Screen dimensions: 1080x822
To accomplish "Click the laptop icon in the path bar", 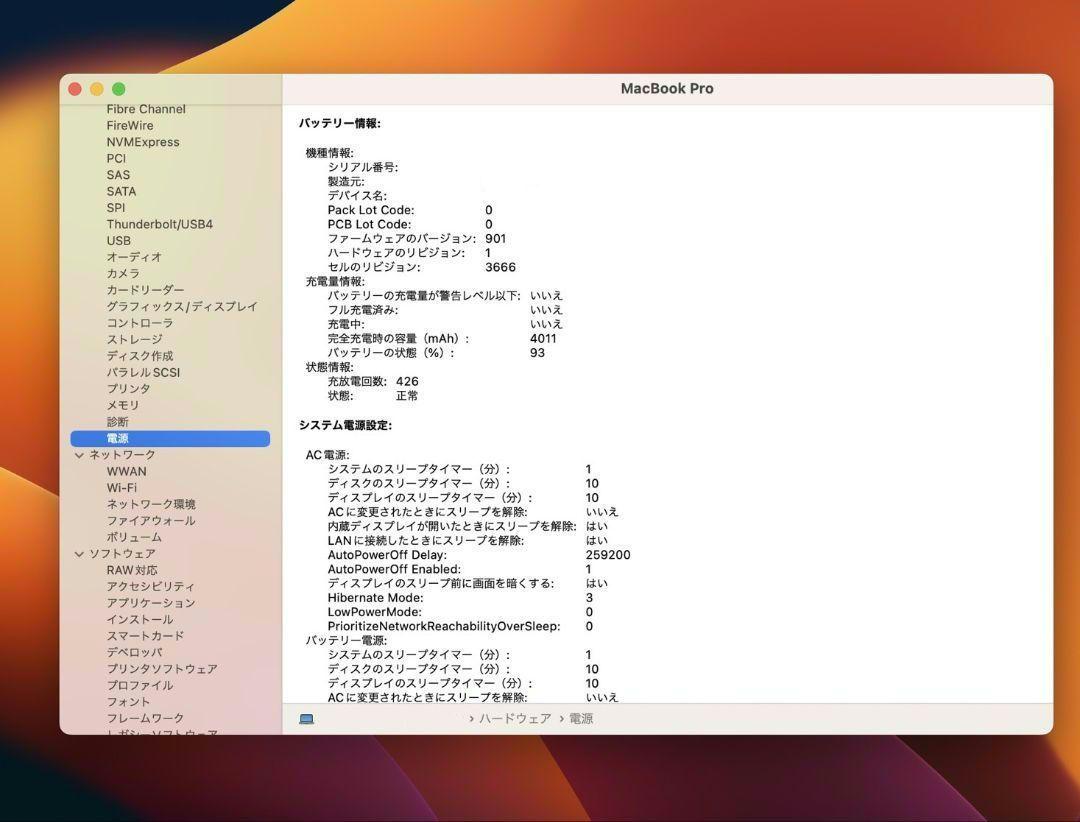I will tap(307, 719).
